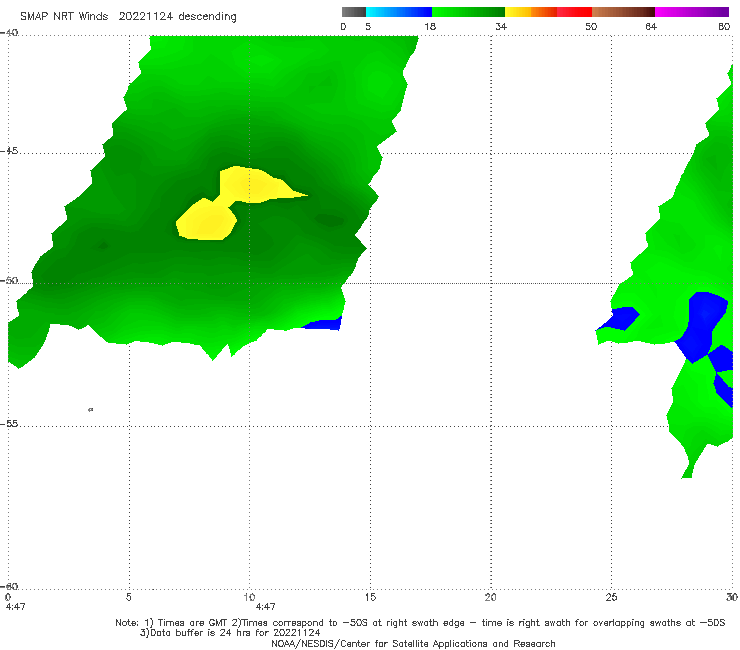Viewport: 740px width, 650px height.
Task: Click the latitude label '-60'
Action: [9, 586]
